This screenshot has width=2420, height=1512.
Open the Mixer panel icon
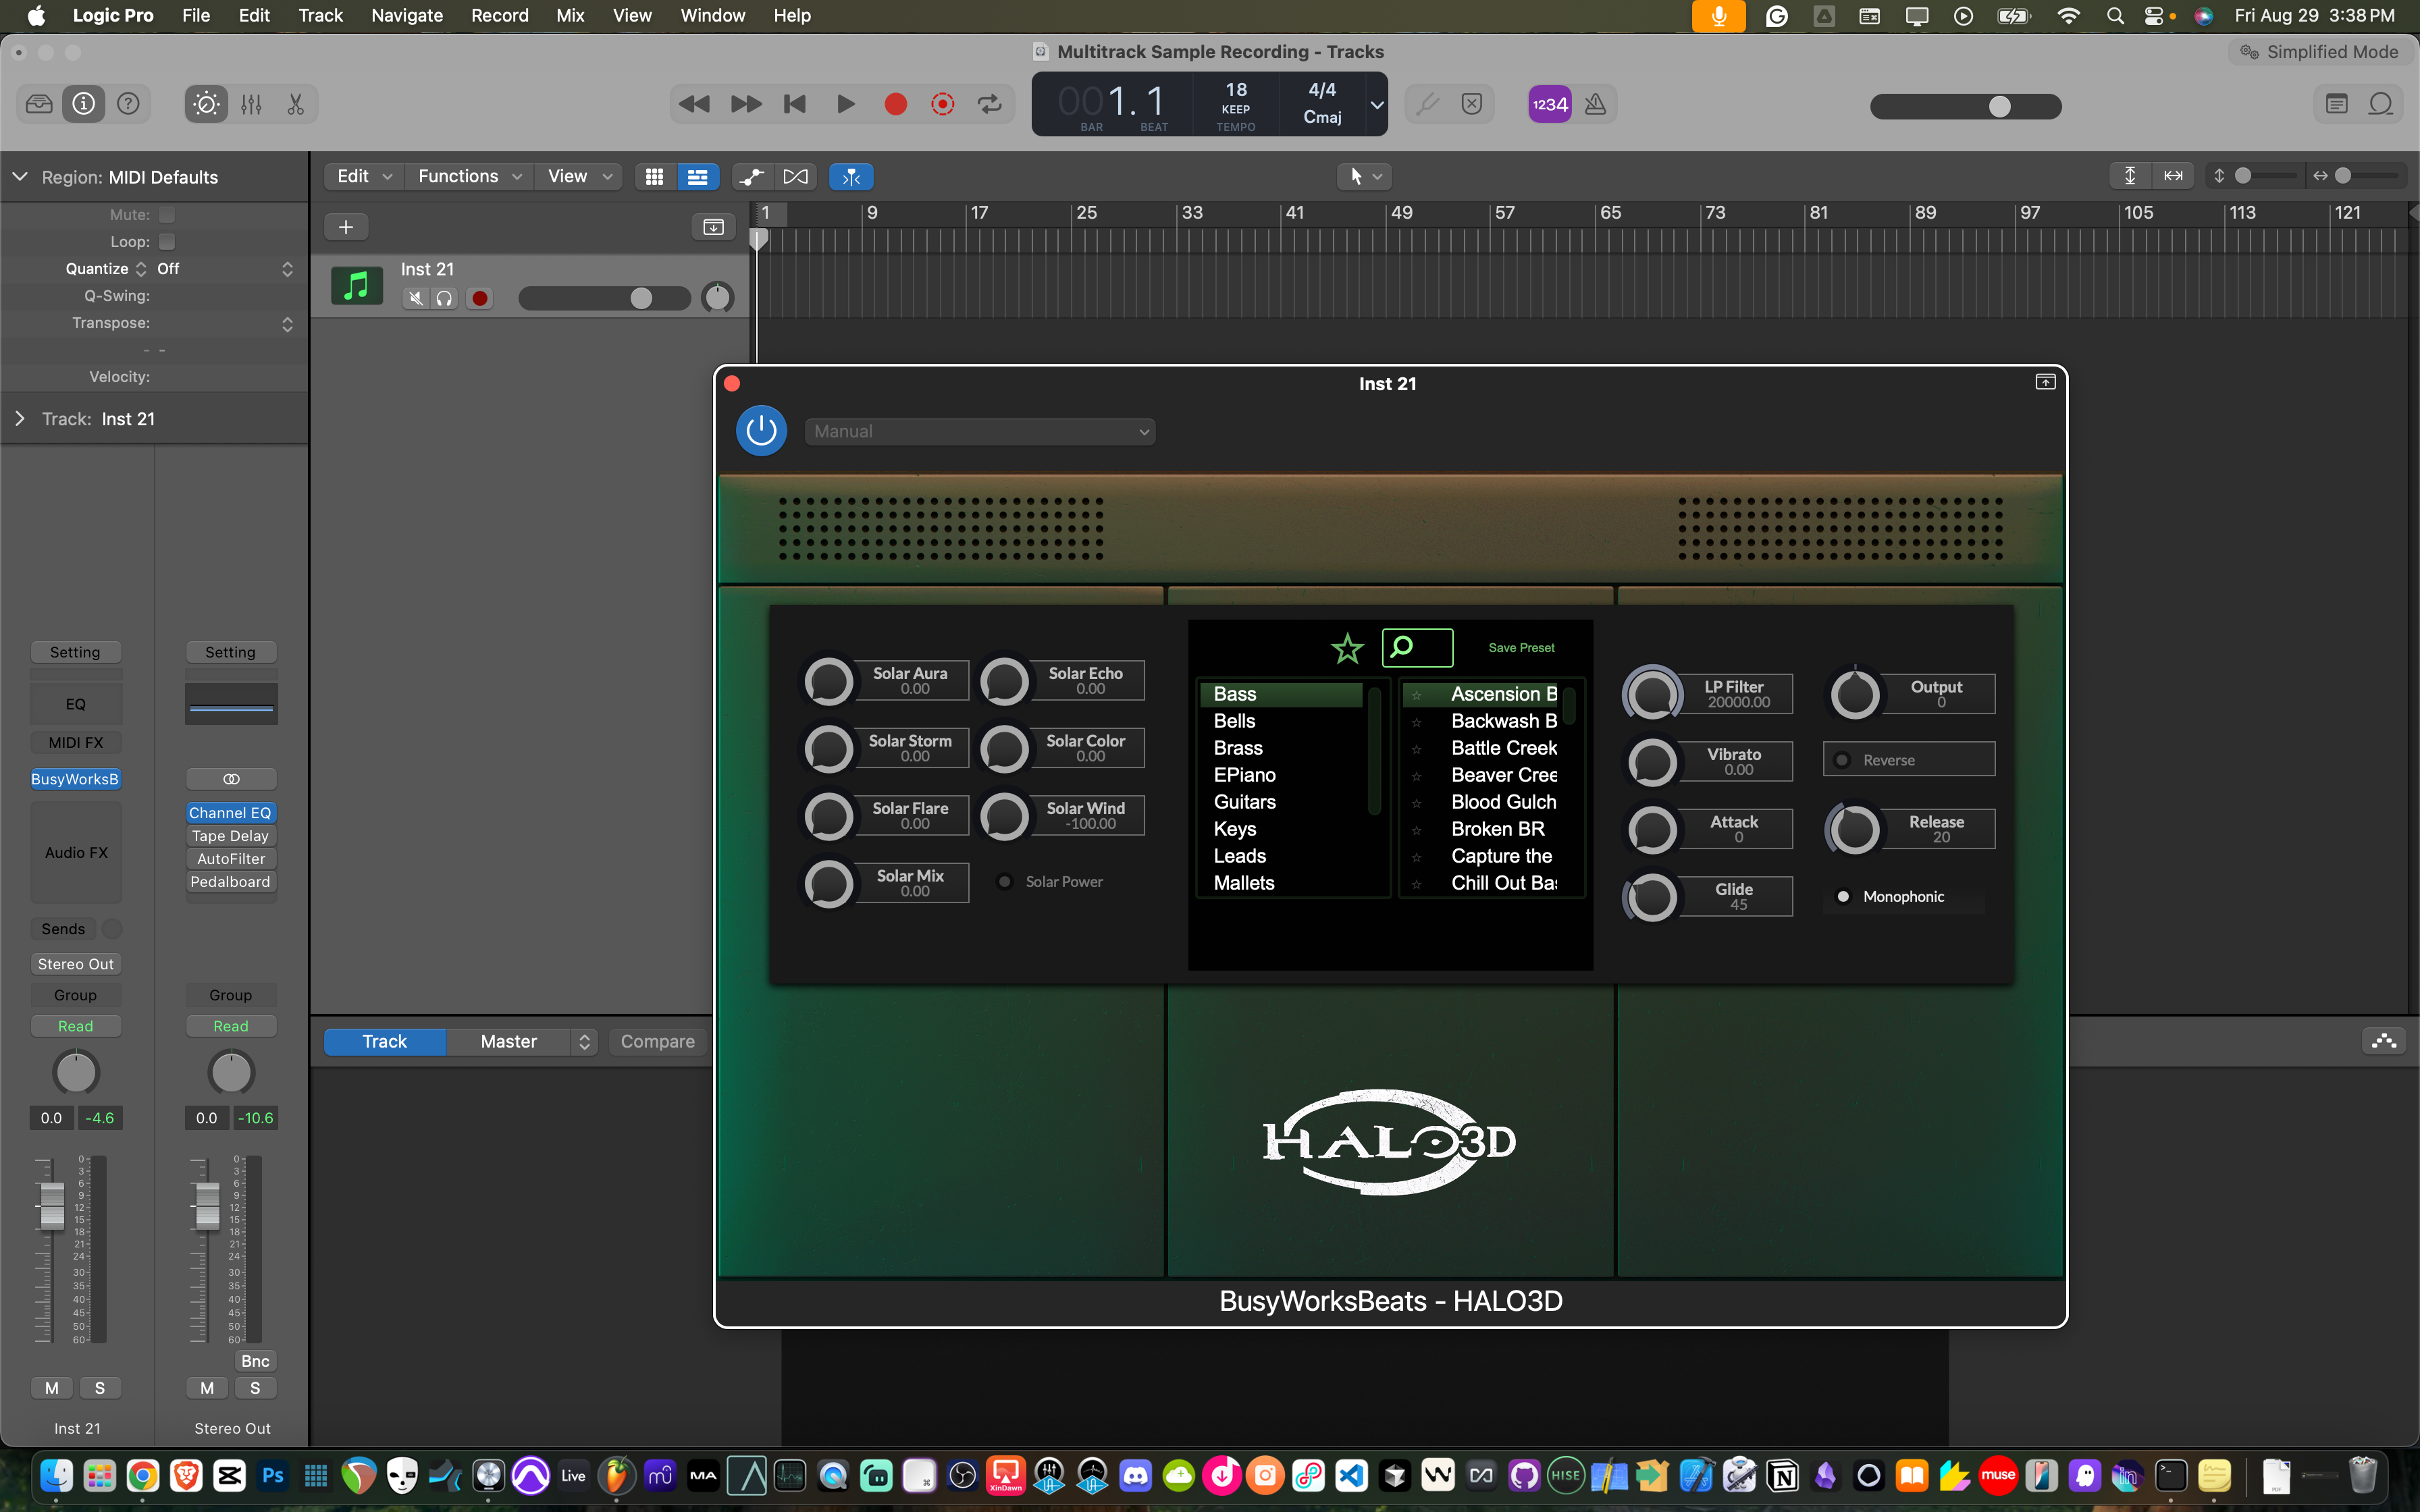(x=251, y=104)
